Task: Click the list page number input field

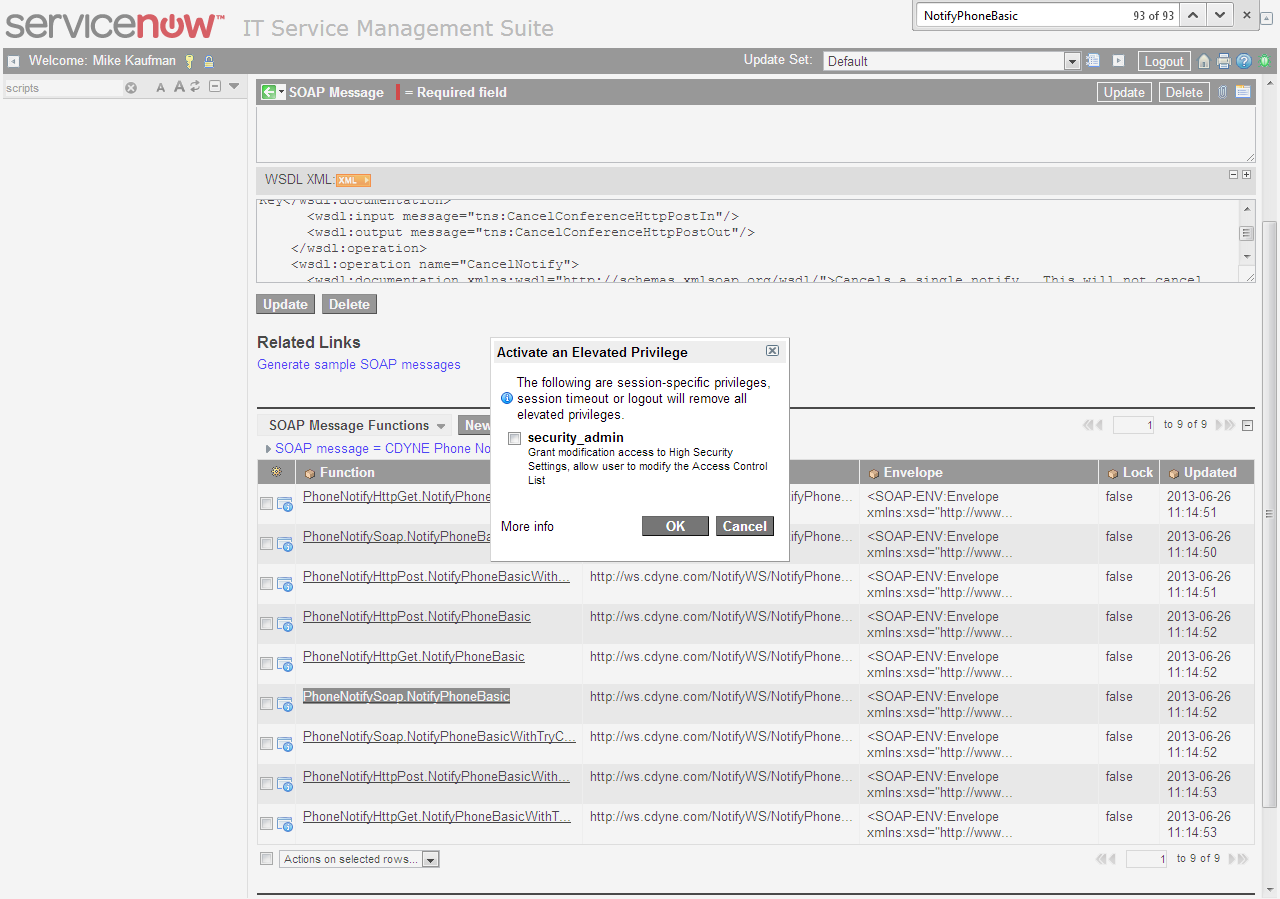Action: coord(1132,424)
